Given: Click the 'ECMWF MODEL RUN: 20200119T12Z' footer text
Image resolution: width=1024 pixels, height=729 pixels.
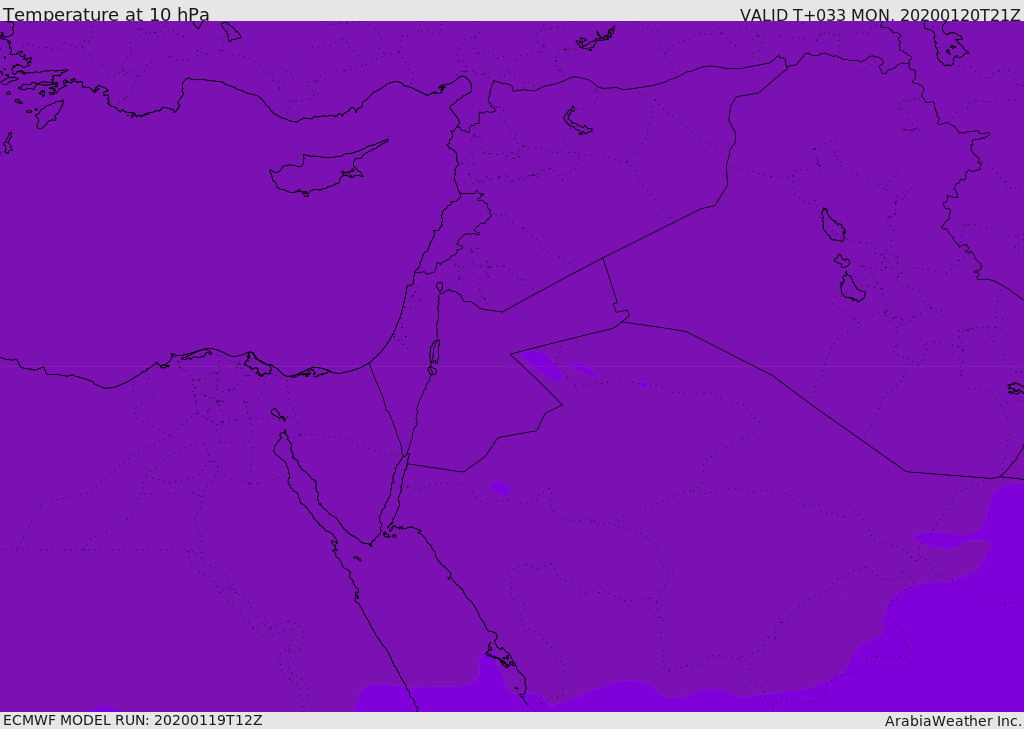Looking at the screenshot, I should point(133,721).
